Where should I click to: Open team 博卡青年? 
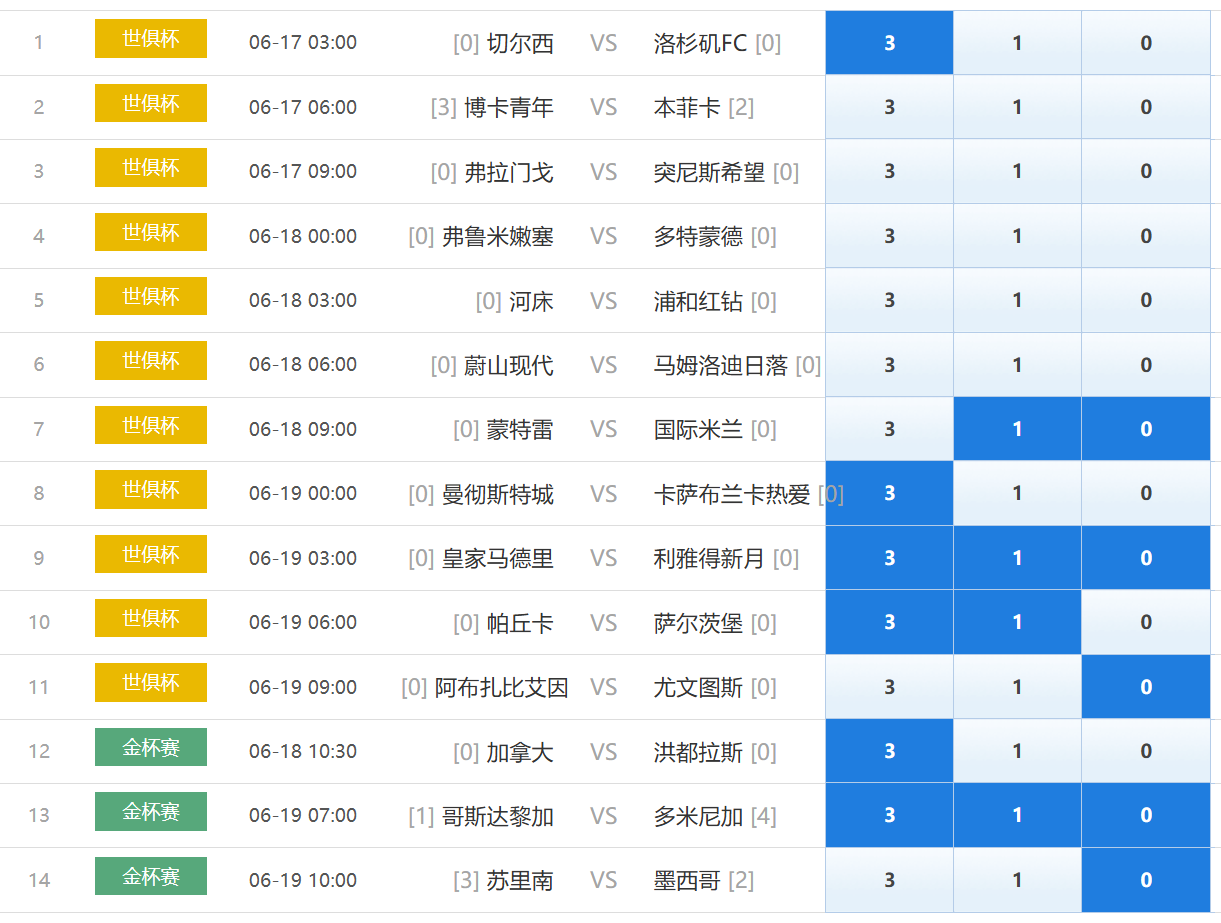(509, 108)
